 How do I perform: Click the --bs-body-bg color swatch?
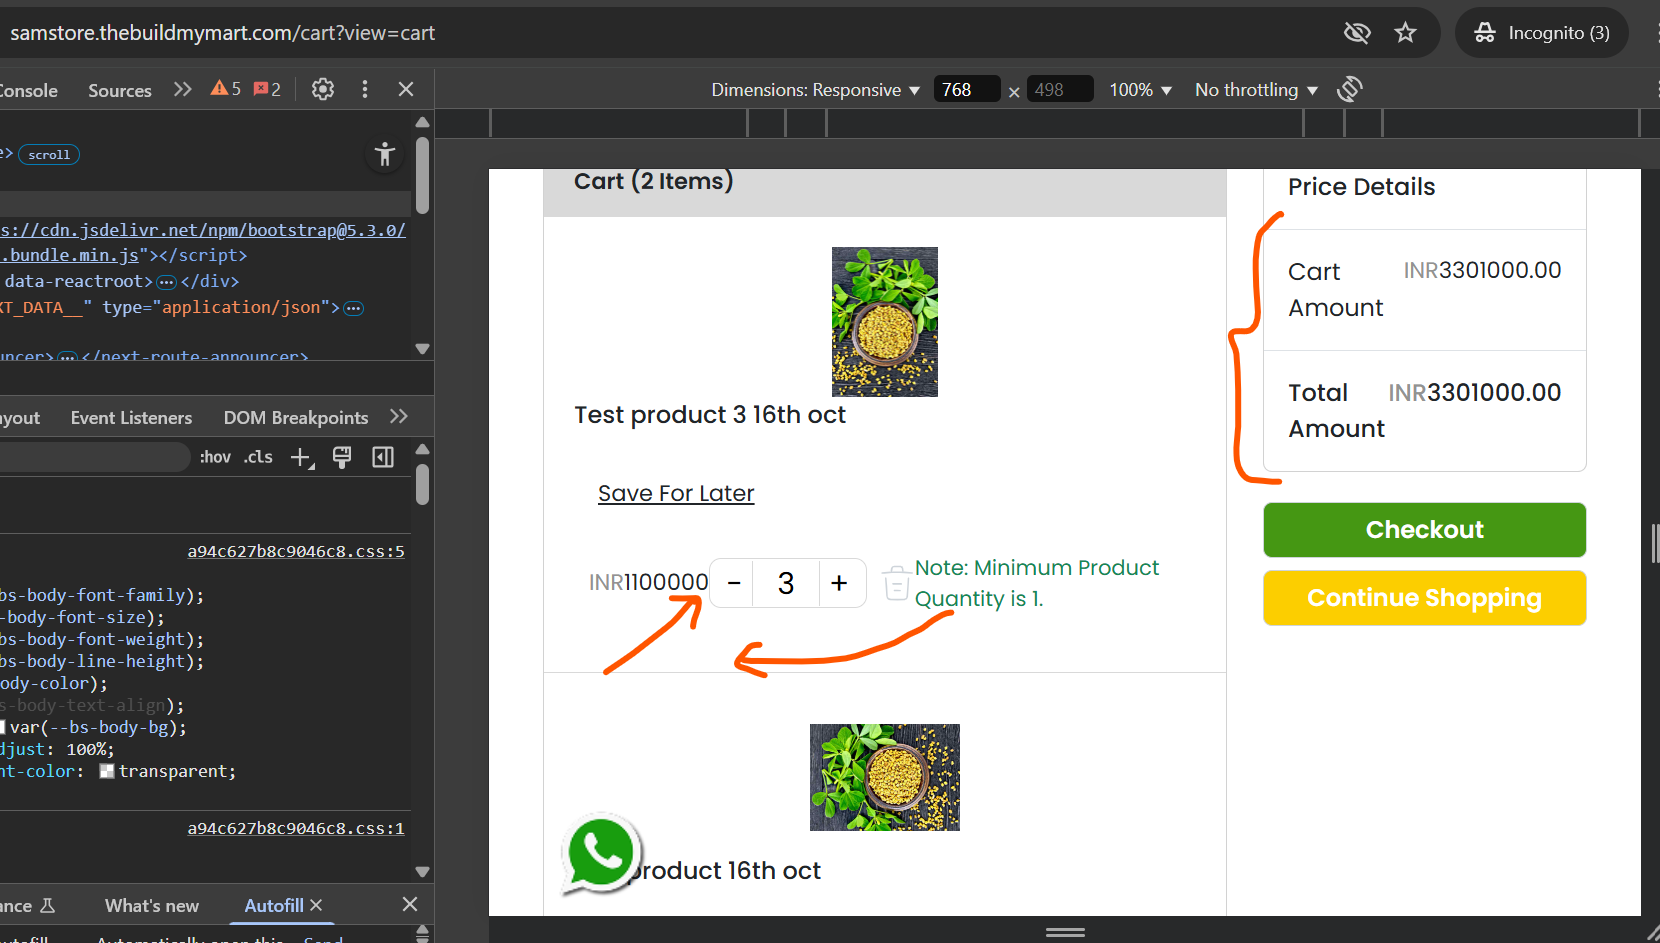3,727
